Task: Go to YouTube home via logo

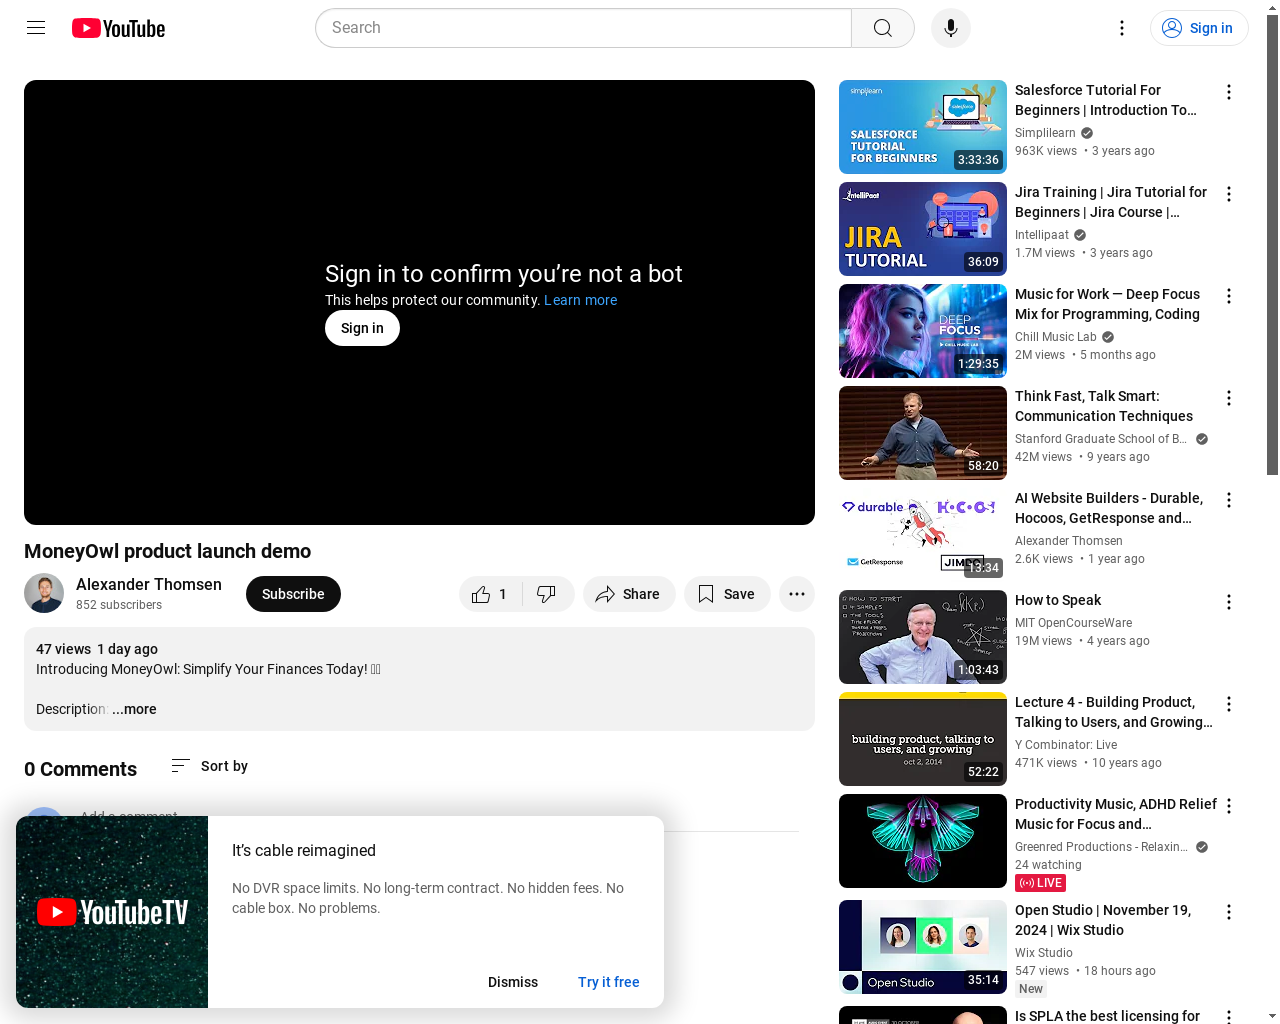Action: pos(118,28)
